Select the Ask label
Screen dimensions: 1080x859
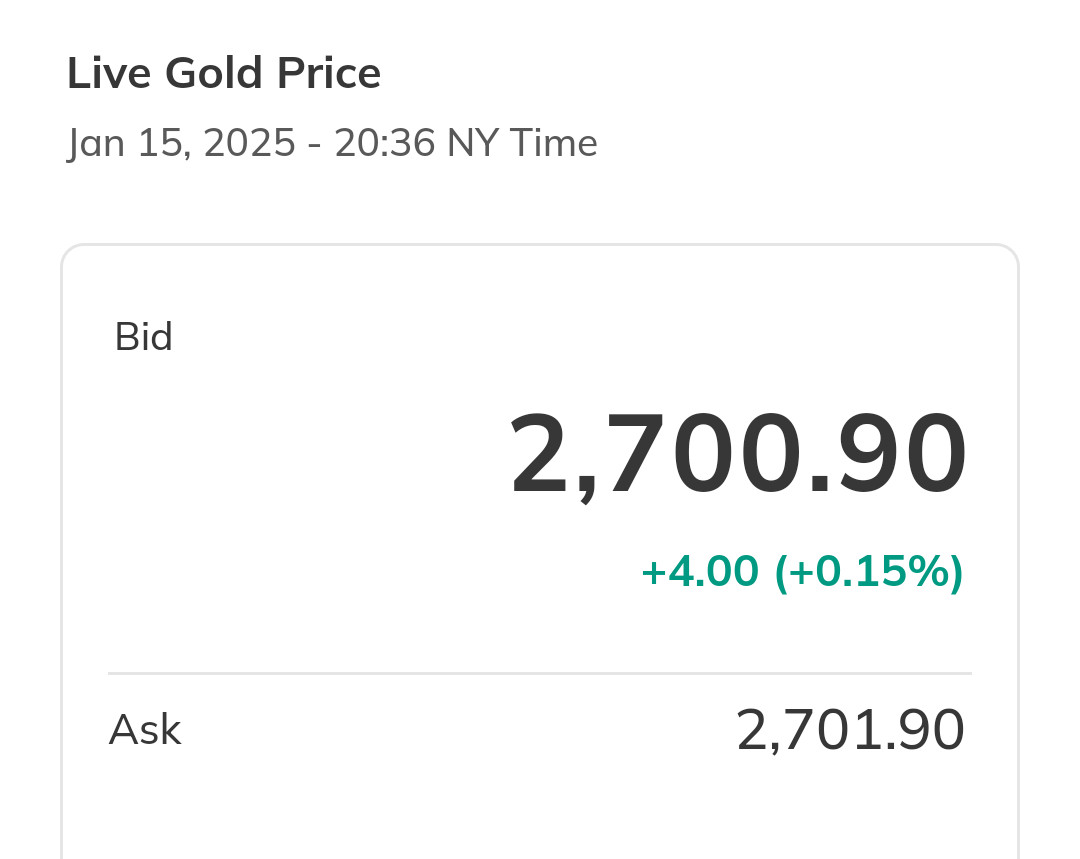[x=145, y=730]
